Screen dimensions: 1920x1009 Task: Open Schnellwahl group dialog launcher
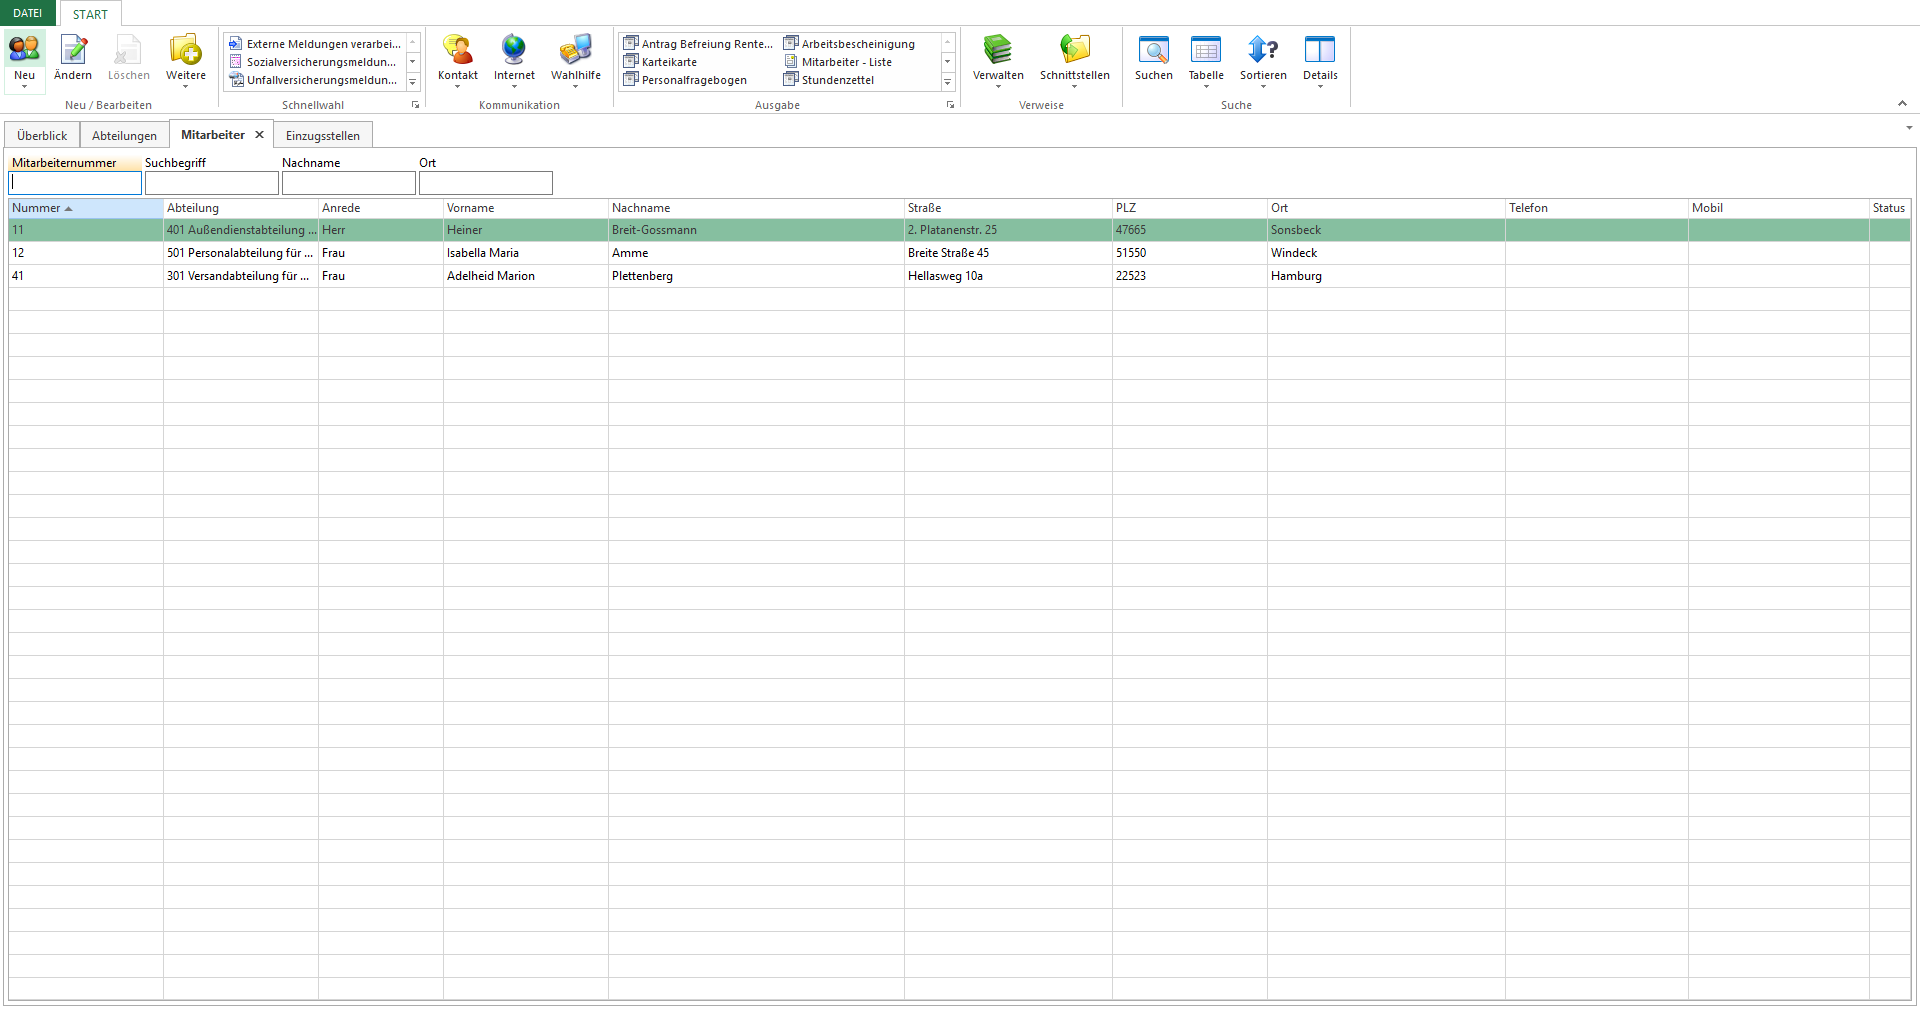point(415,105)
